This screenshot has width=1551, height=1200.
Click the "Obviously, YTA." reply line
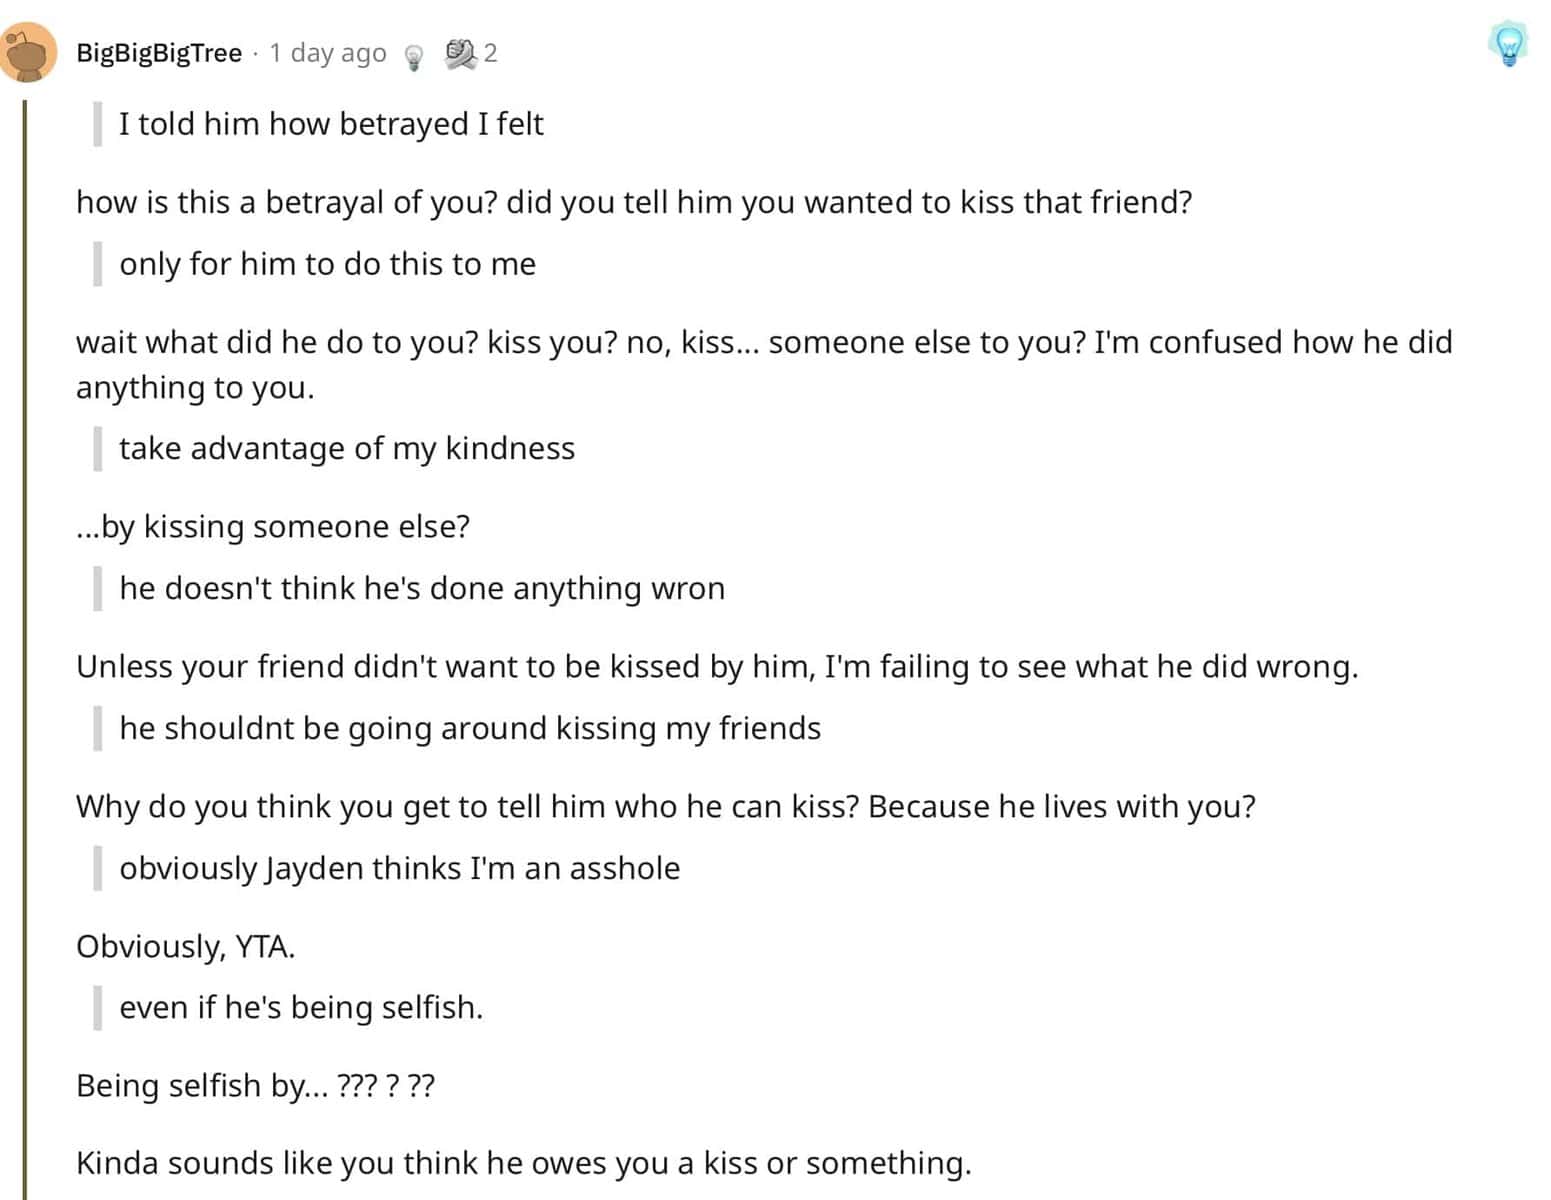(186, 946)
